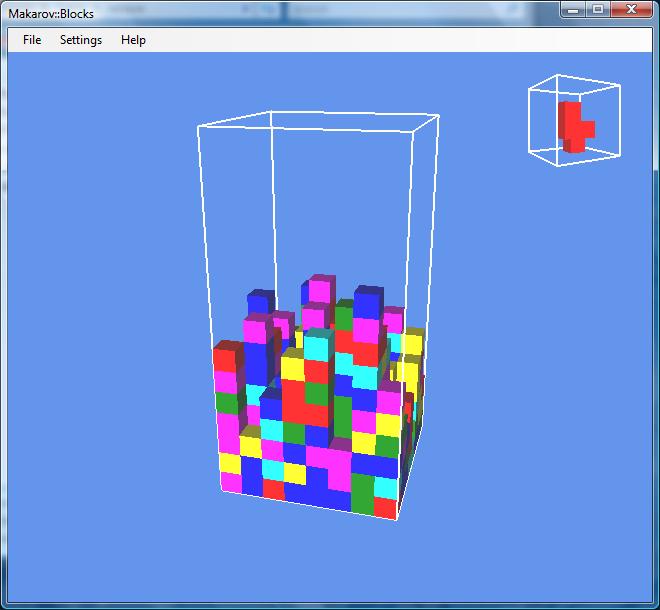Click the Makarov::Blocks title text
Viewport: 660px width, 610px height.
51,14
